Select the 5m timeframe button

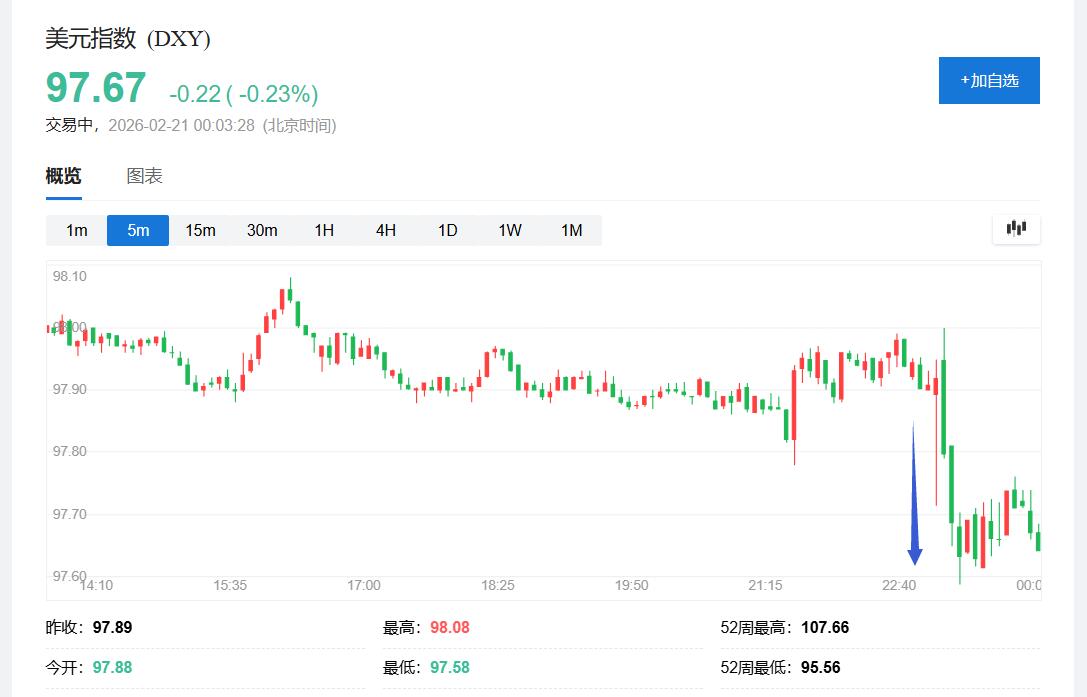tap(138, 230)
